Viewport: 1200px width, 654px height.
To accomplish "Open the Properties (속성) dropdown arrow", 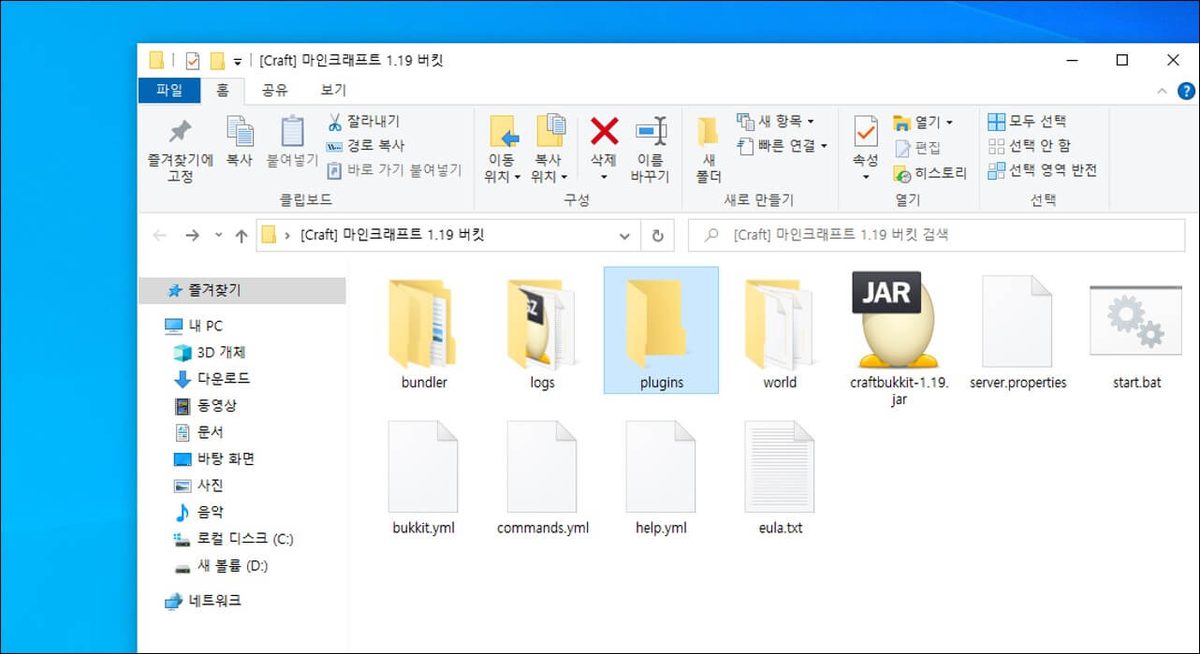I will (x=865, y=177).
